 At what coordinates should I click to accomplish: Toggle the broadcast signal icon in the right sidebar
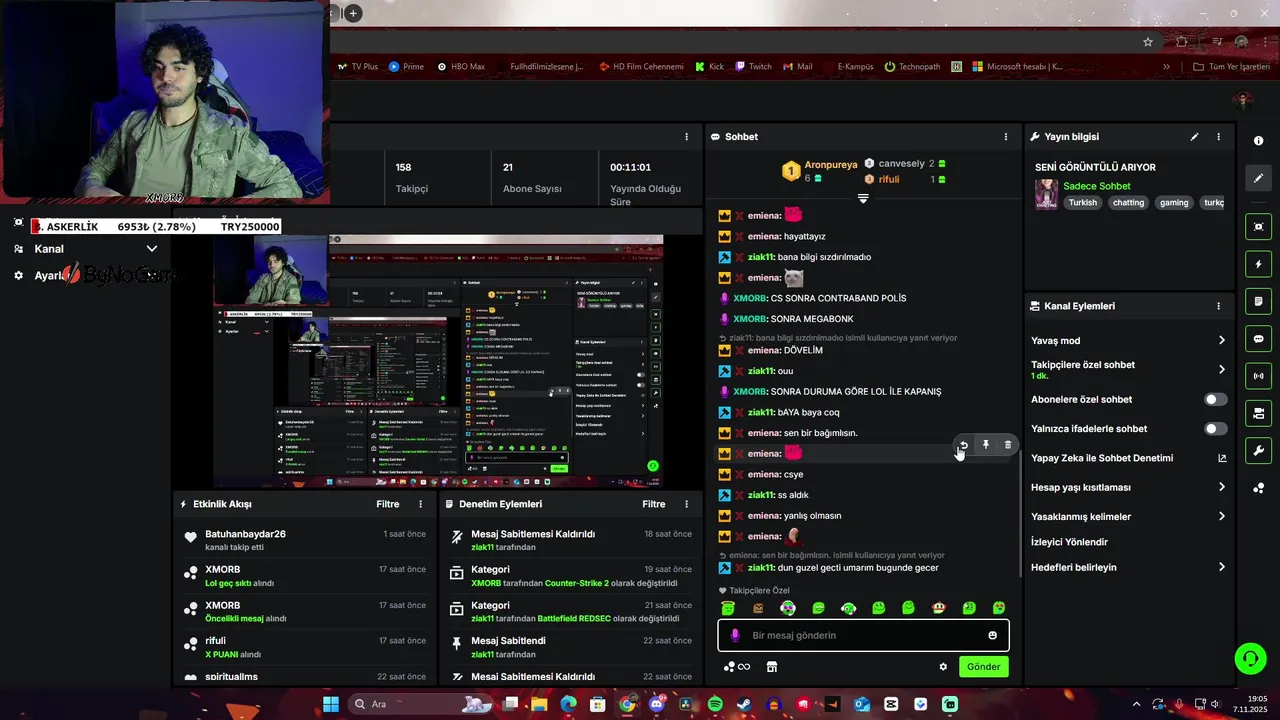(1258, 376)
